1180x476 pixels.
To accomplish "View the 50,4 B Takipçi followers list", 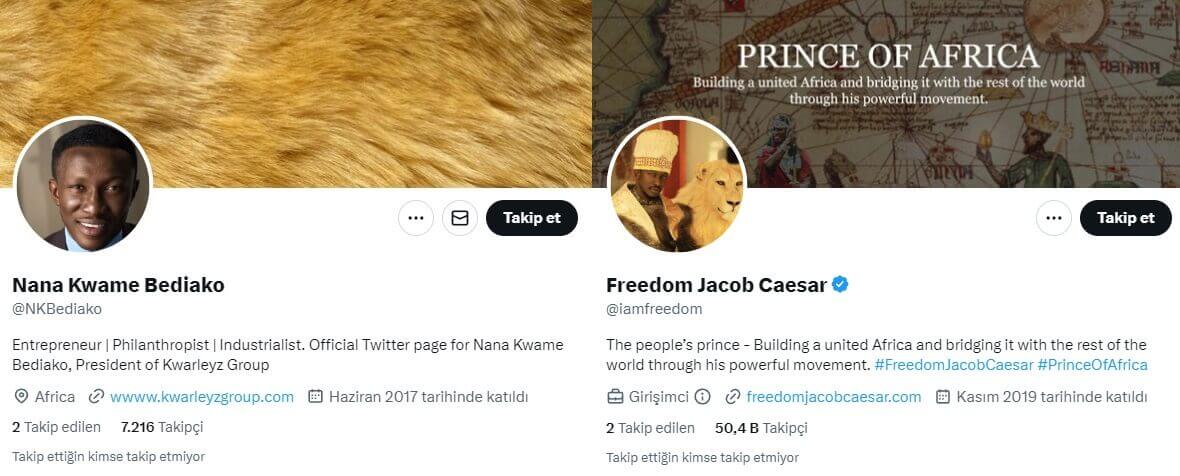I will (x=761, y=428).
